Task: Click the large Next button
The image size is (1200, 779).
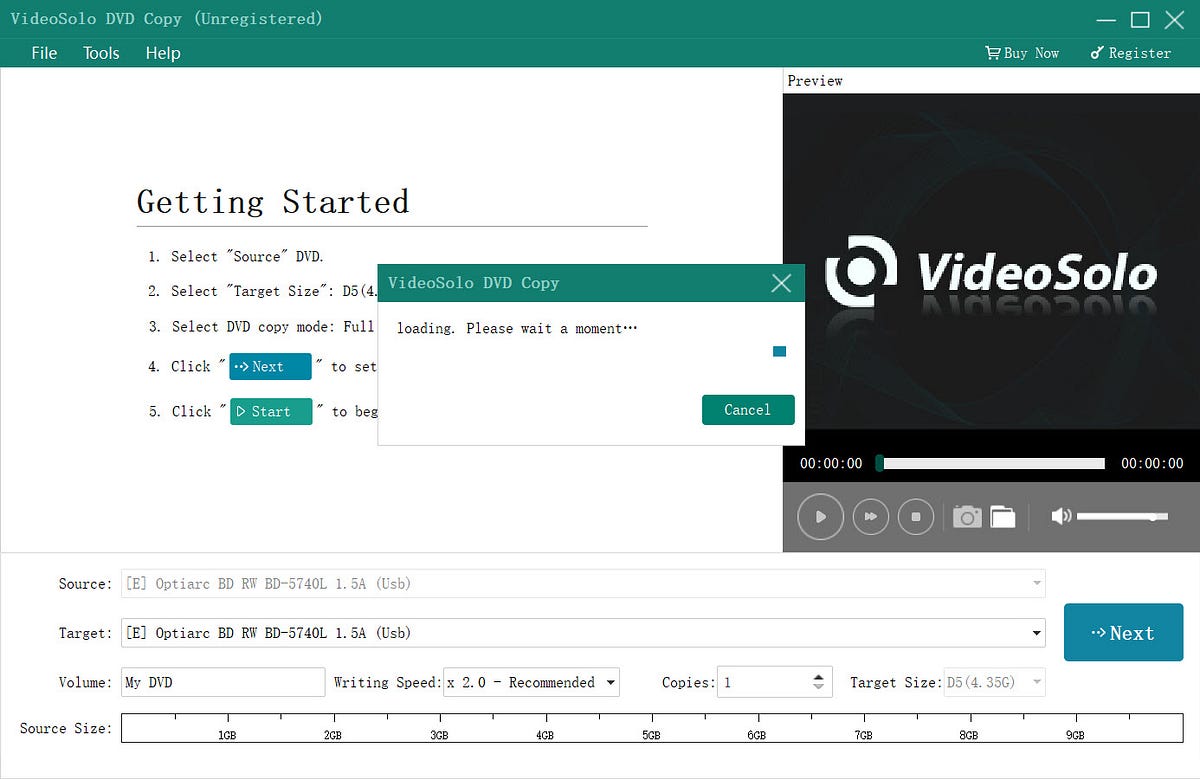Action: tap(1123, 632)
